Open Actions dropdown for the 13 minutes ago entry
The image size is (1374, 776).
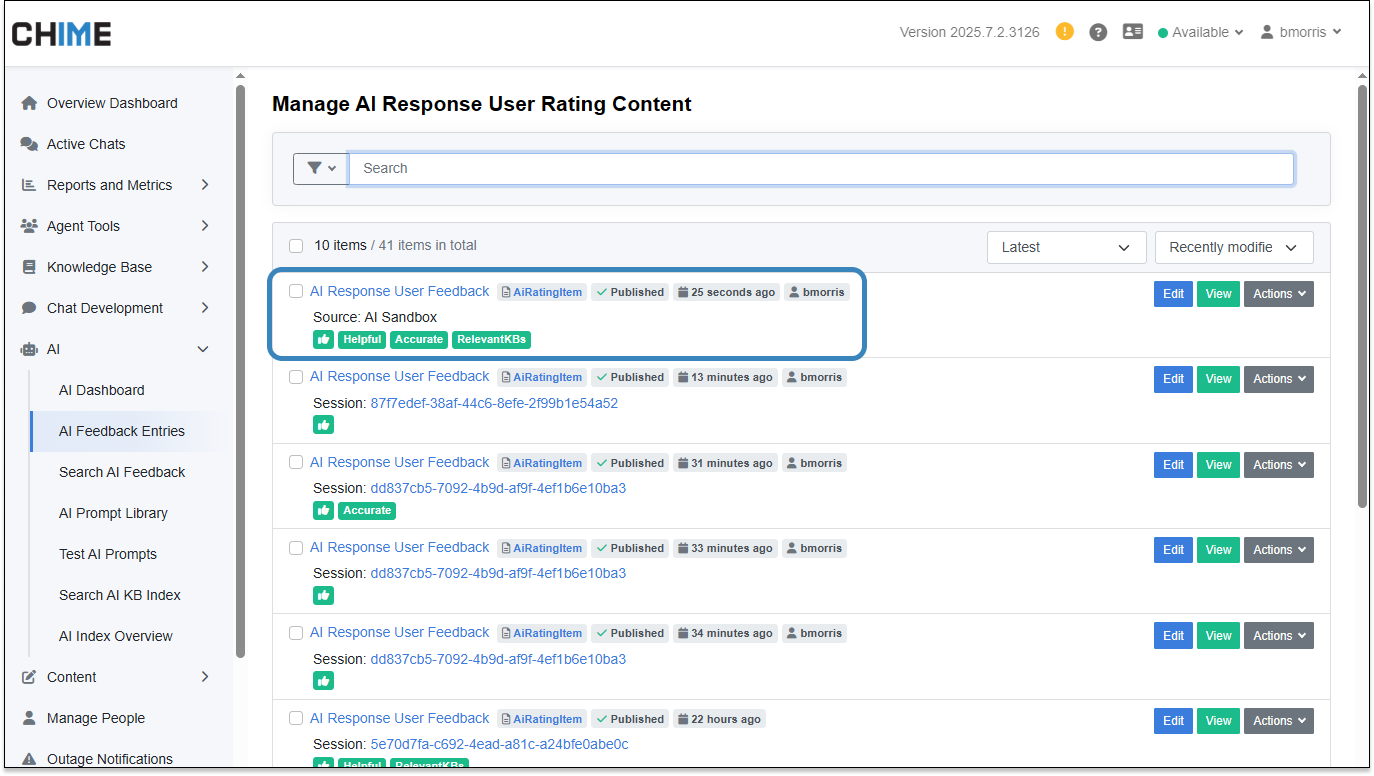click(x=1279, y=379)
